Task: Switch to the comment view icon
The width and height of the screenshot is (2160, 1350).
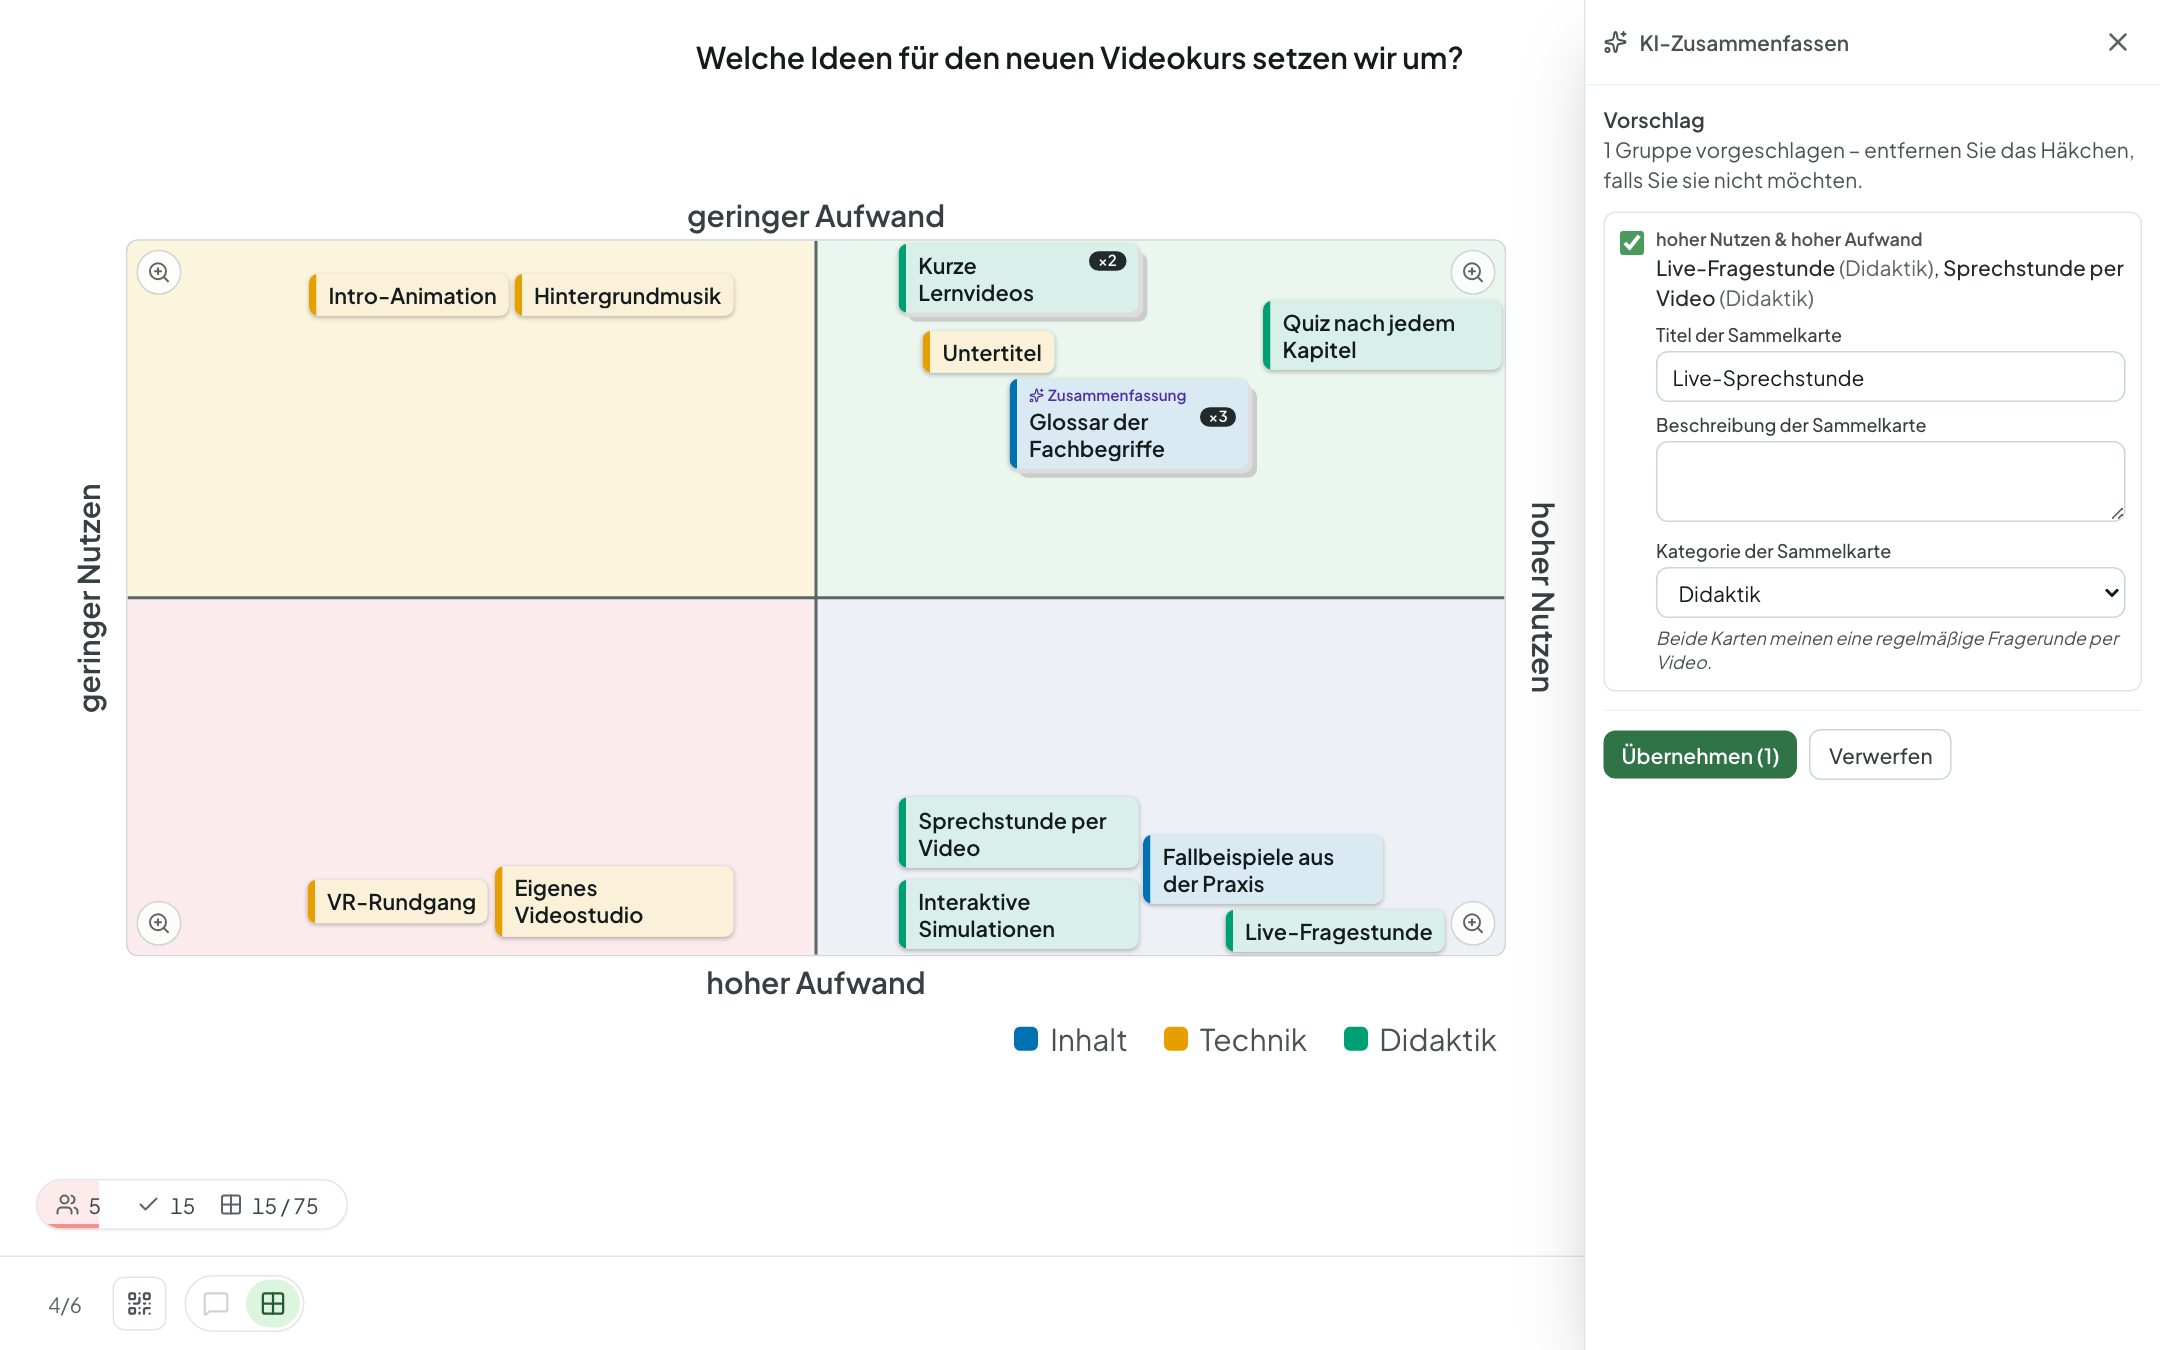Action: 216,1304
